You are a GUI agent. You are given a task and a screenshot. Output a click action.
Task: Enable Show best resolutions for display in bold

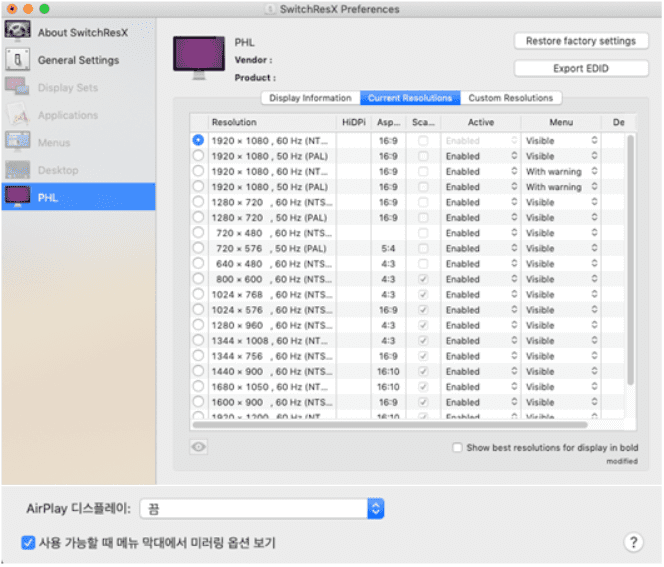457,448
